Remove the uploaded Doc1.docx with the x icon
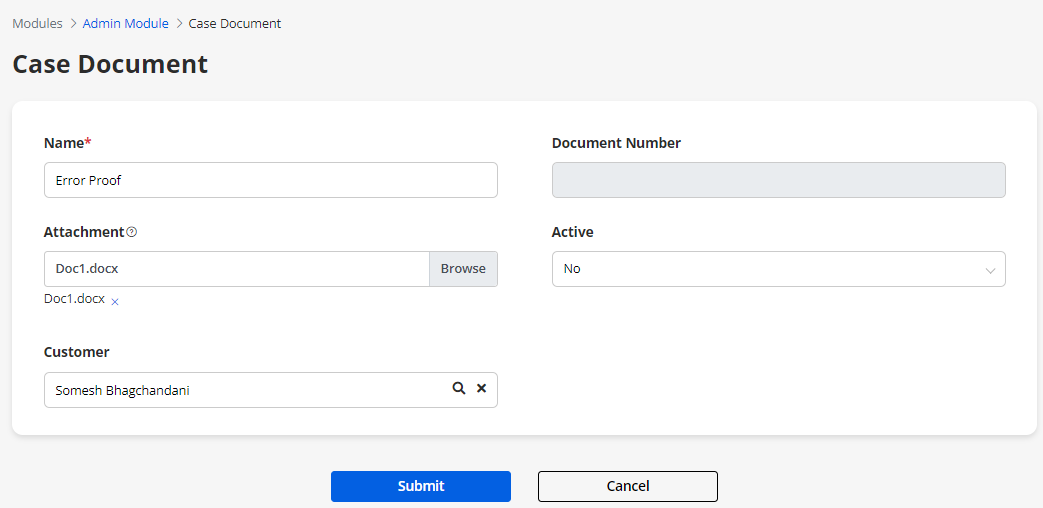The width and height of the screenshot is (1043, 508). (115, 301)
